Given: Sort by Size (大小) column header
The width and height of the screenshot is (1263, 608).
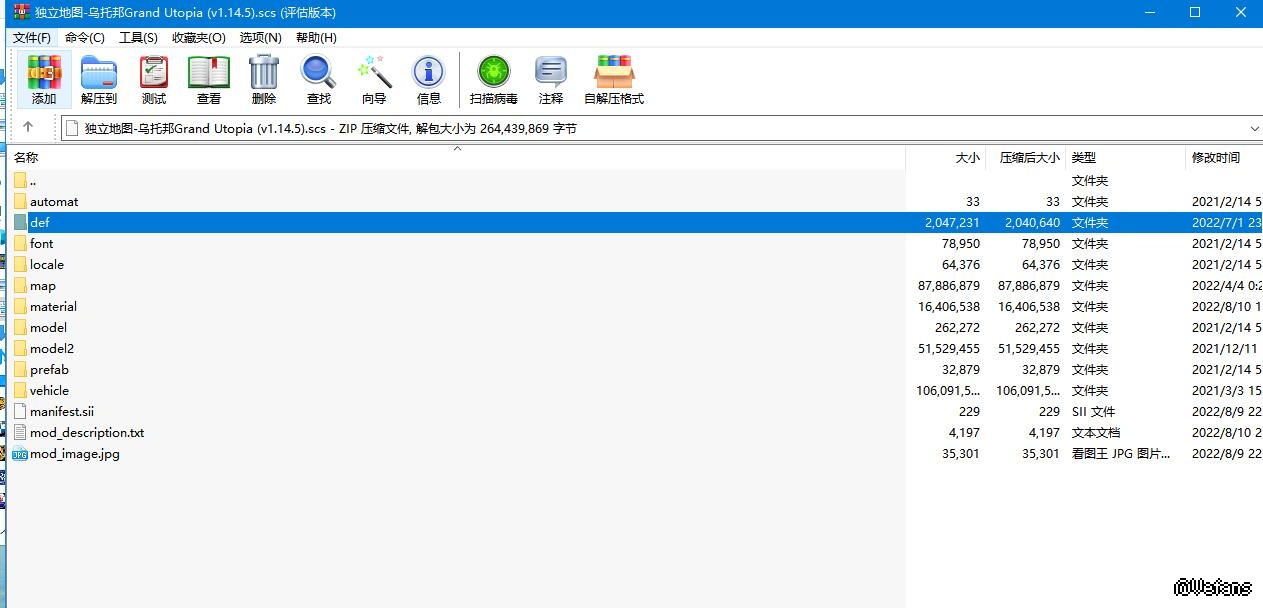Looking at the screenshot, I should point(967,157).
